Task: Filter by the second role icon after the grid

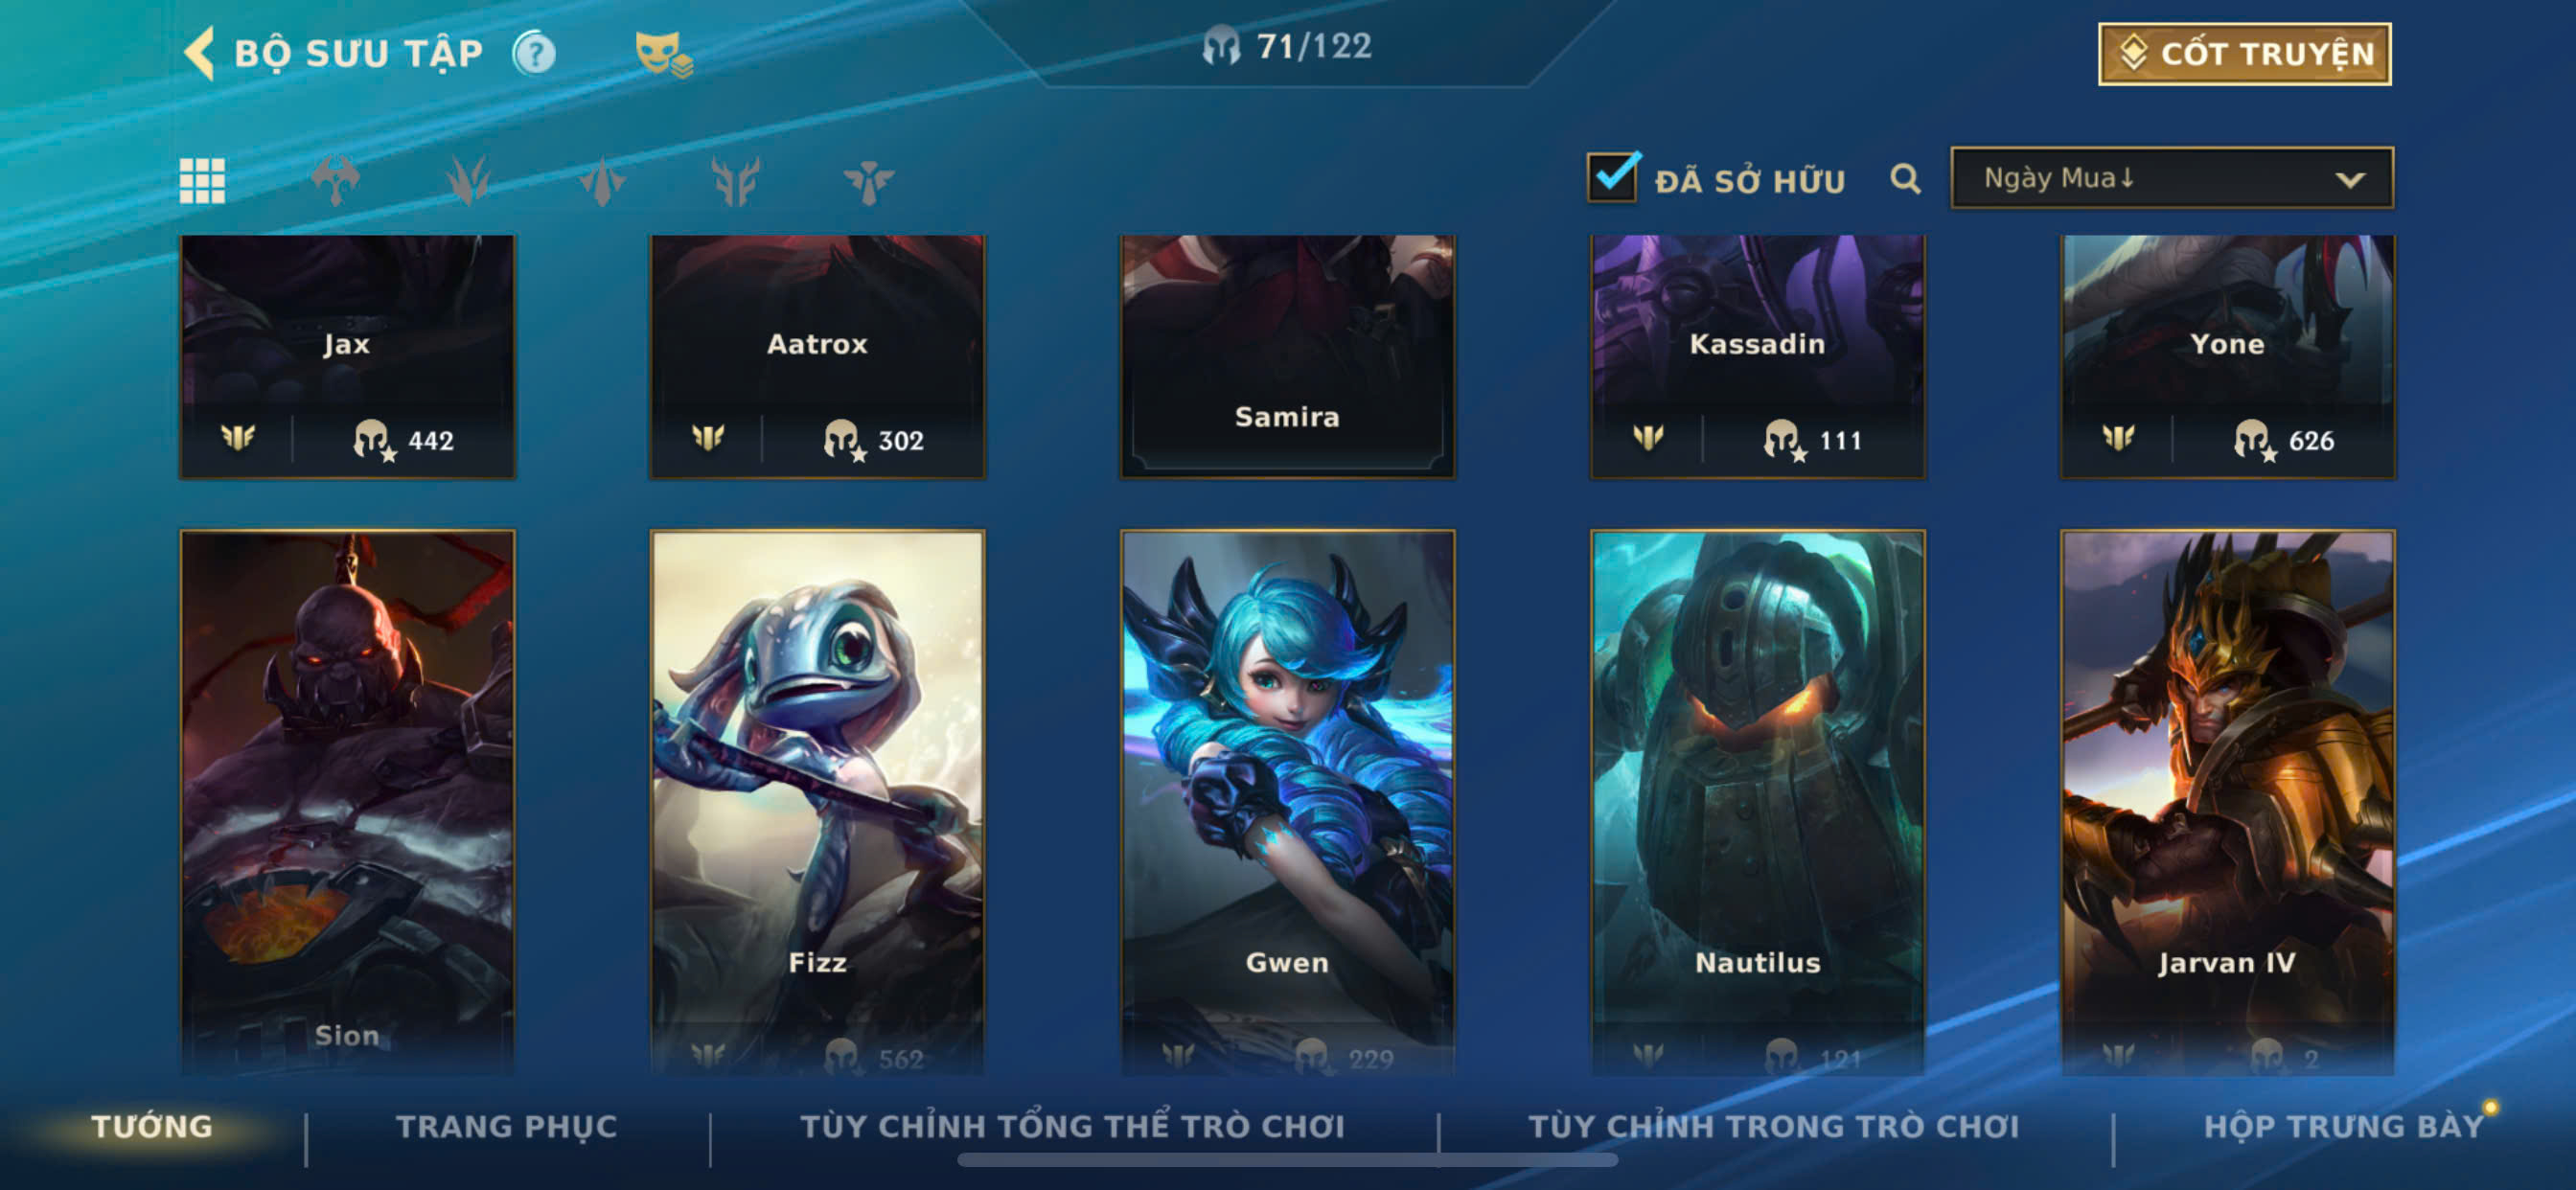Action: 468,181
